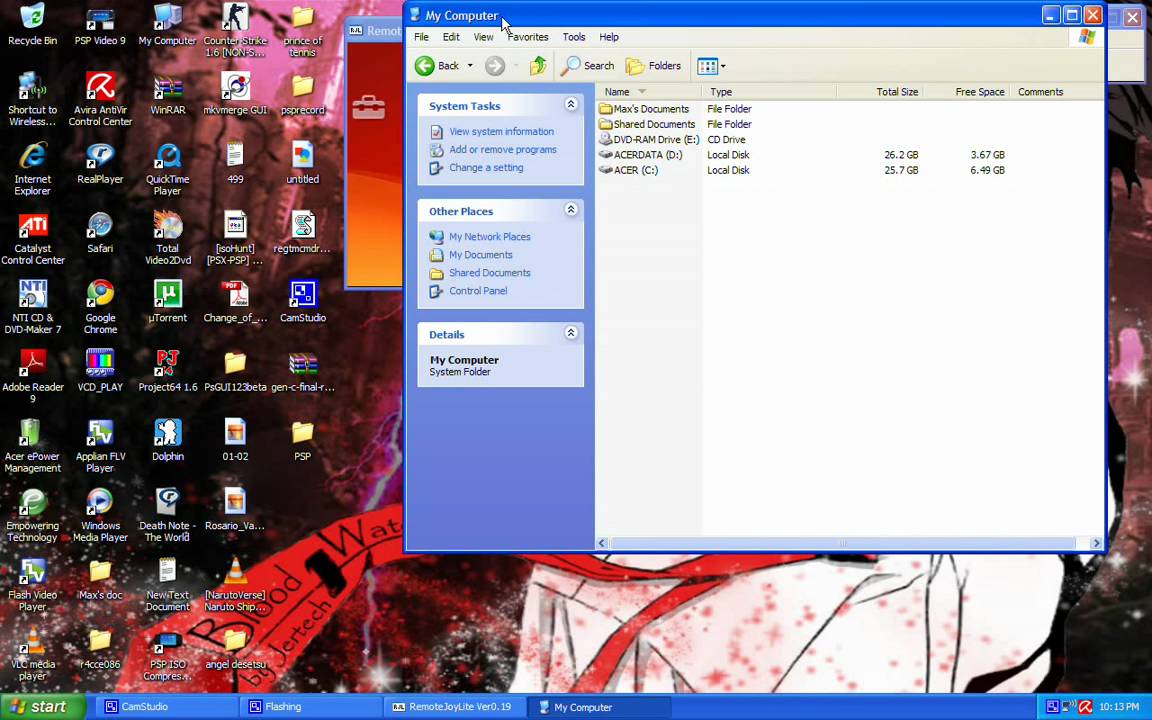1152x720 pixels.
Task: Click the Avira tray icon
Action: [1085, 707]
